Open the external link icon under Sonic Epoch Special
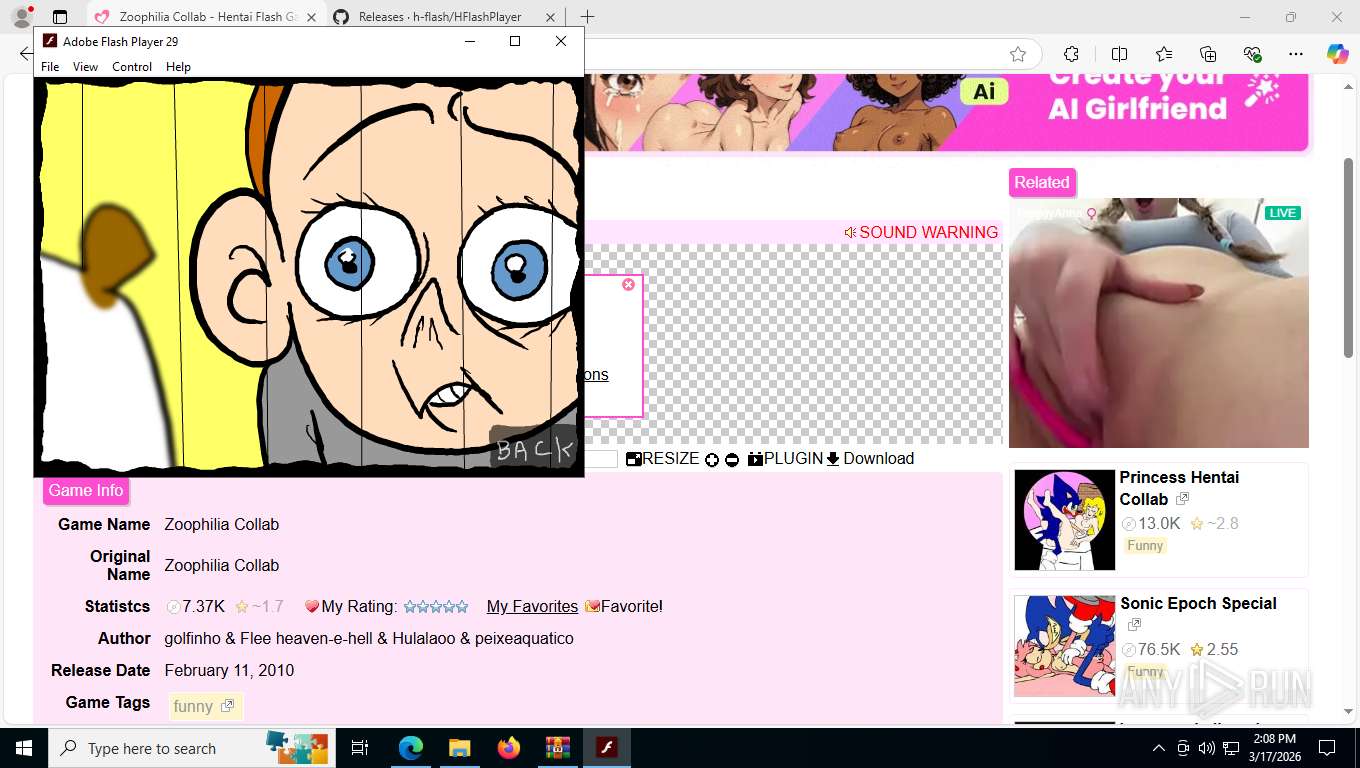Image resolution: width=1360 pixels, height=768 pixels. (1134, 625)
